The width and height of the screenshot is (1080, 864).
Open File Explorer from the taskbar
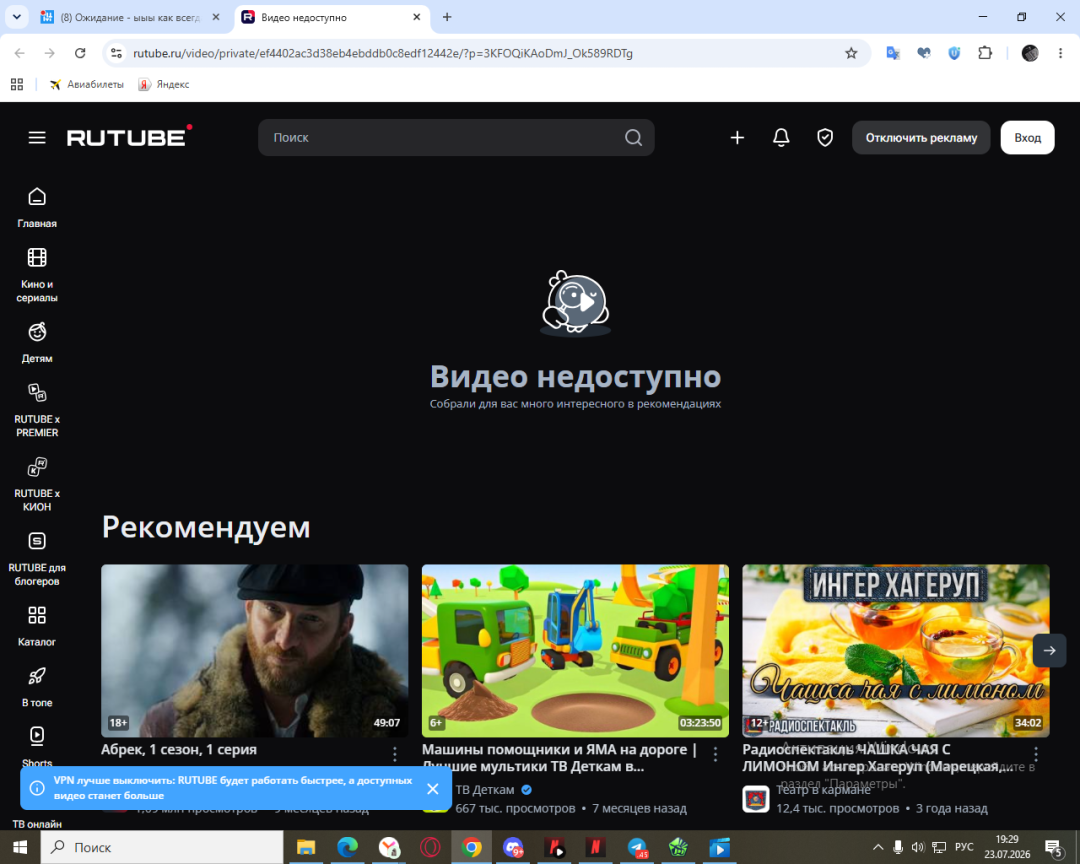pos(306,847)
